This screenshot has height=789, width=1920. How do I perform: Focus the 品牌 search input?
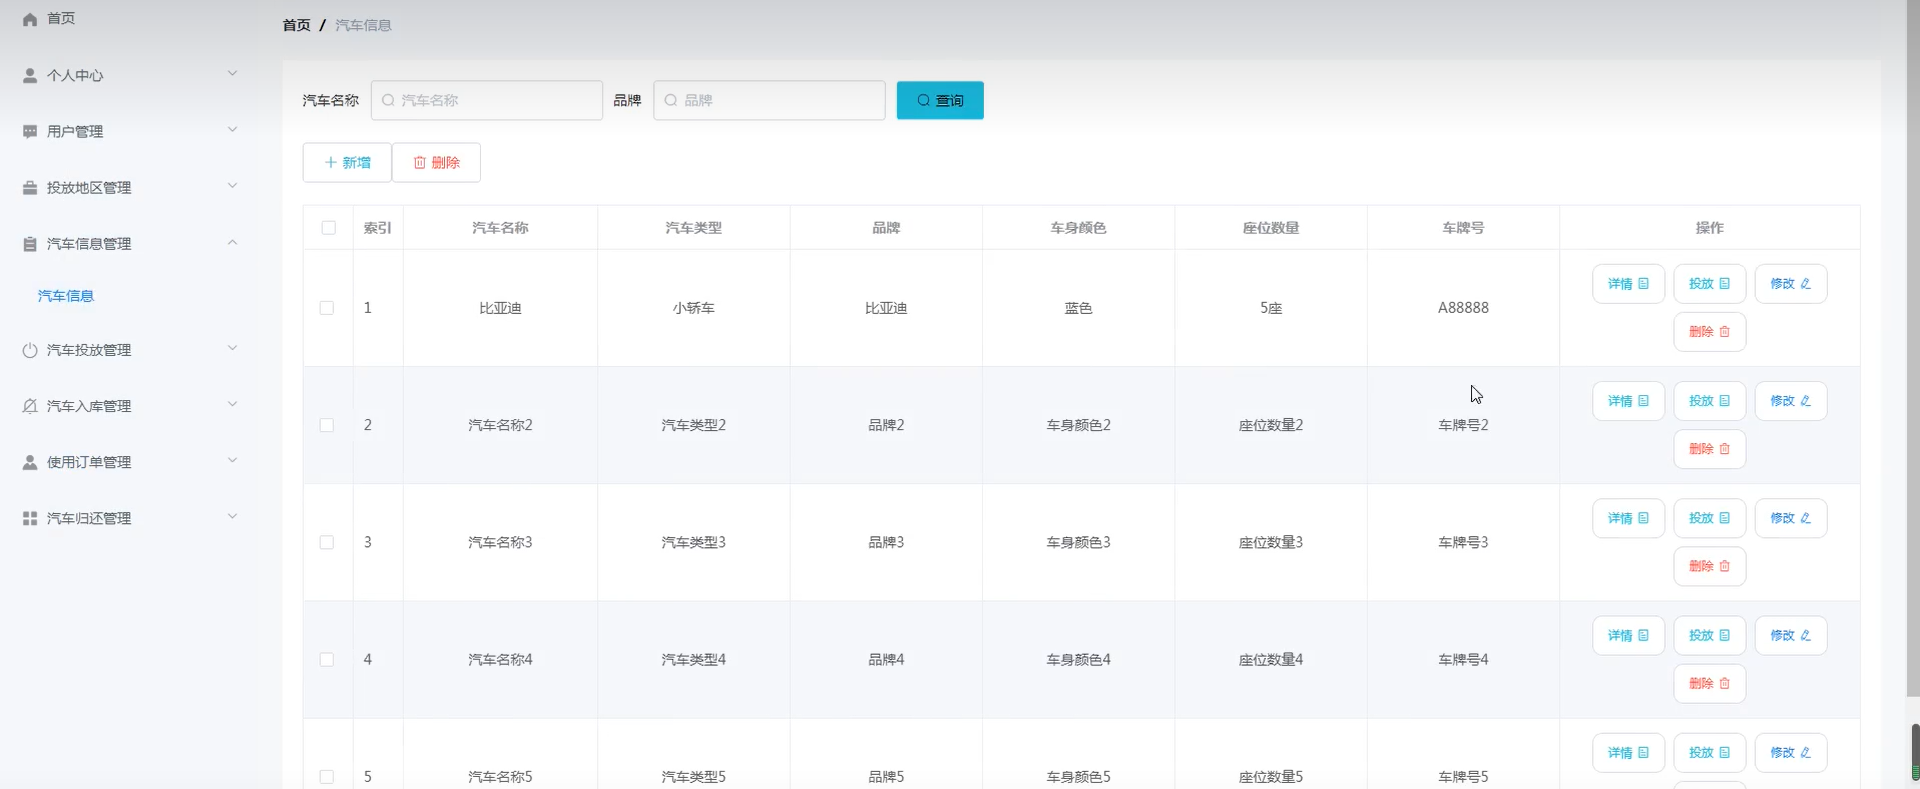click(769, 100)
